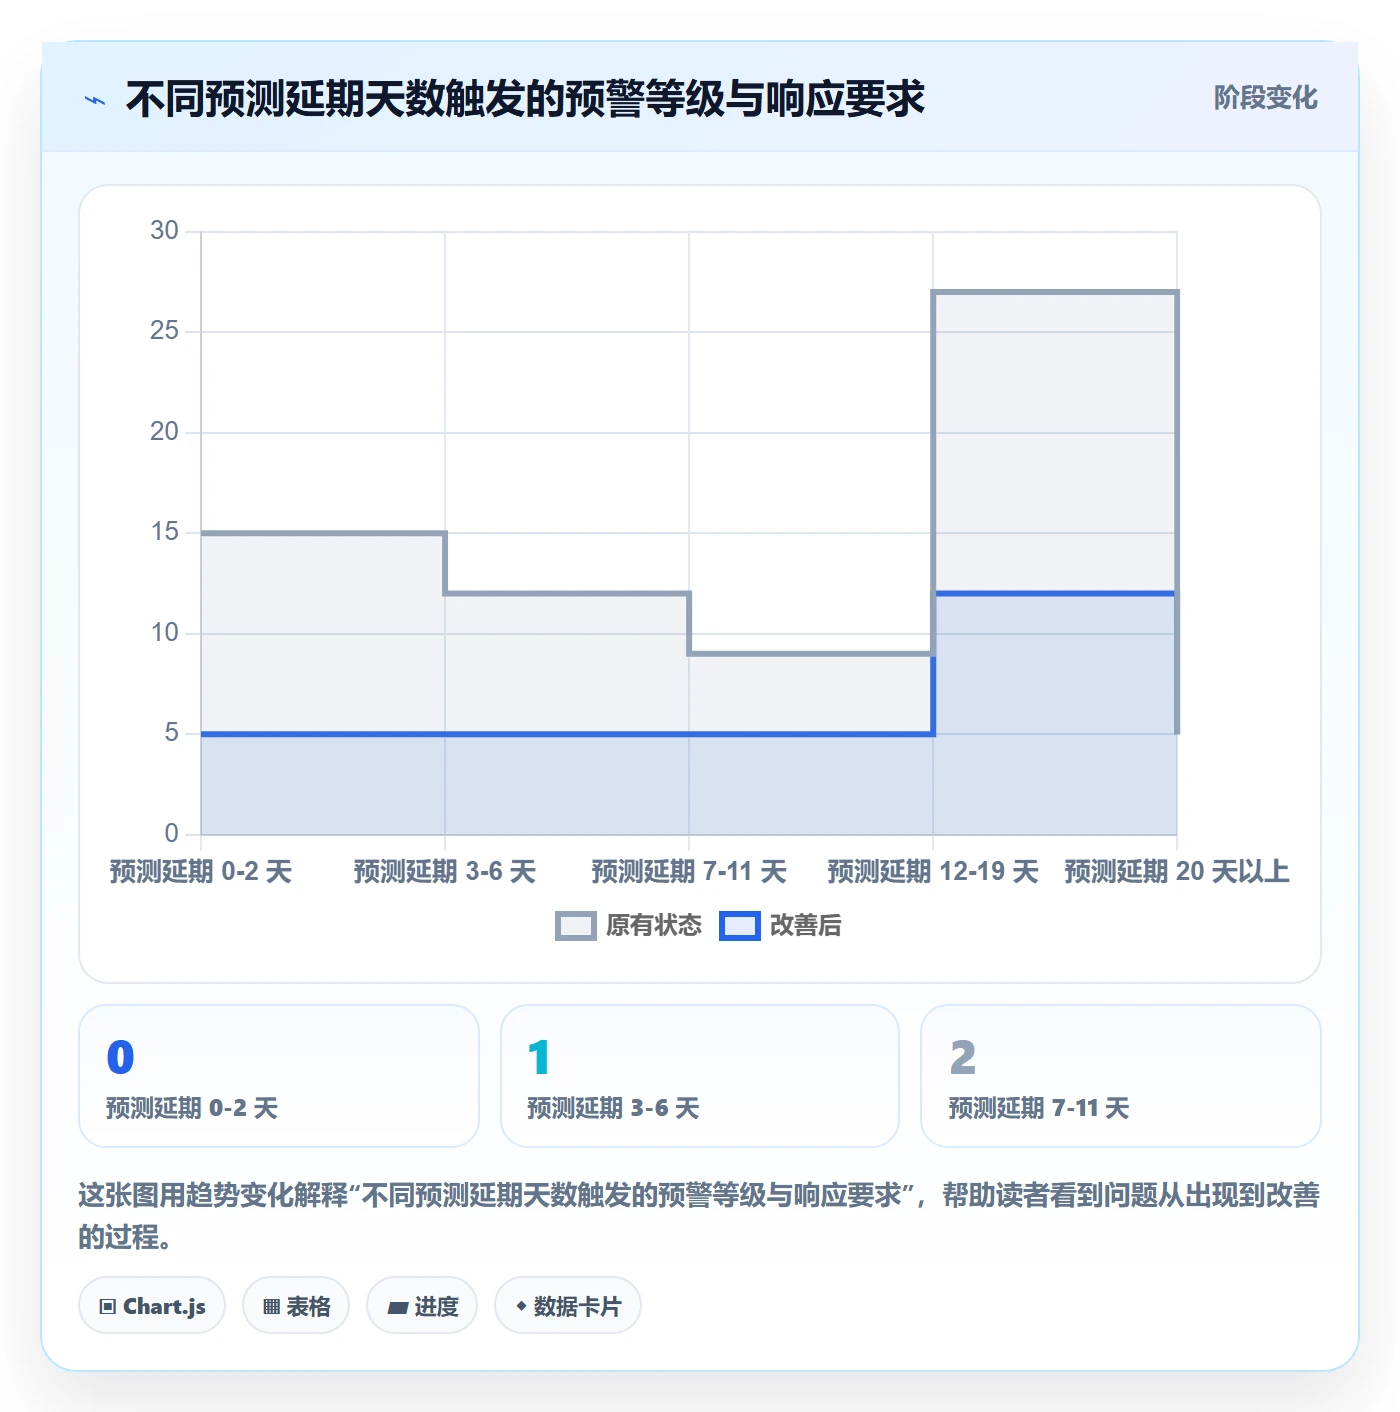Click the lightning icon beside the chart title
This screenshot has height=1412, width=1400.
click(x=95, y=100)
